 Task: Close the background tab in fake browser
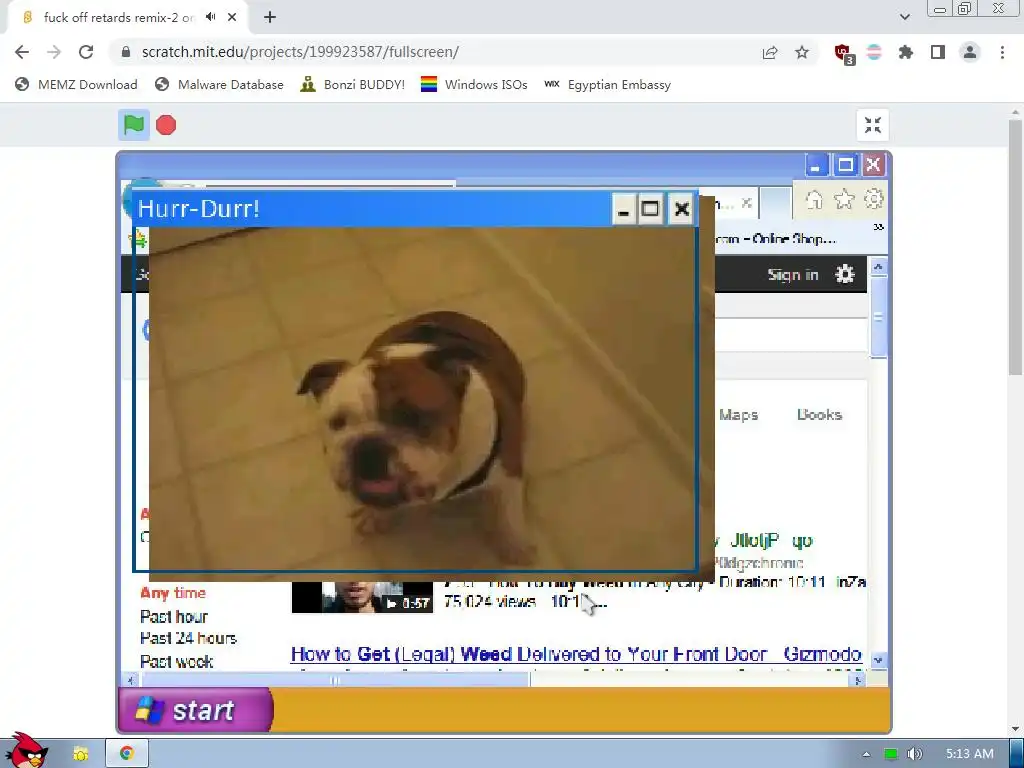746,203
